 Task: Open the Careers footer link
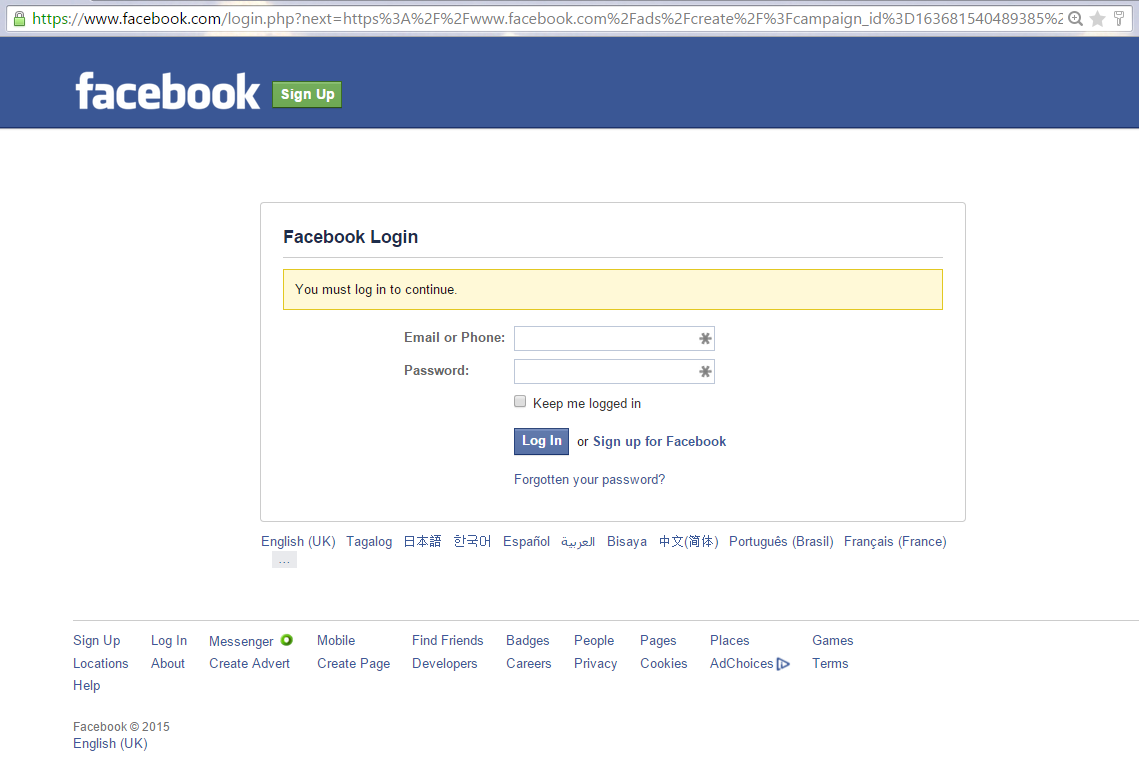[x=529, y=663]
